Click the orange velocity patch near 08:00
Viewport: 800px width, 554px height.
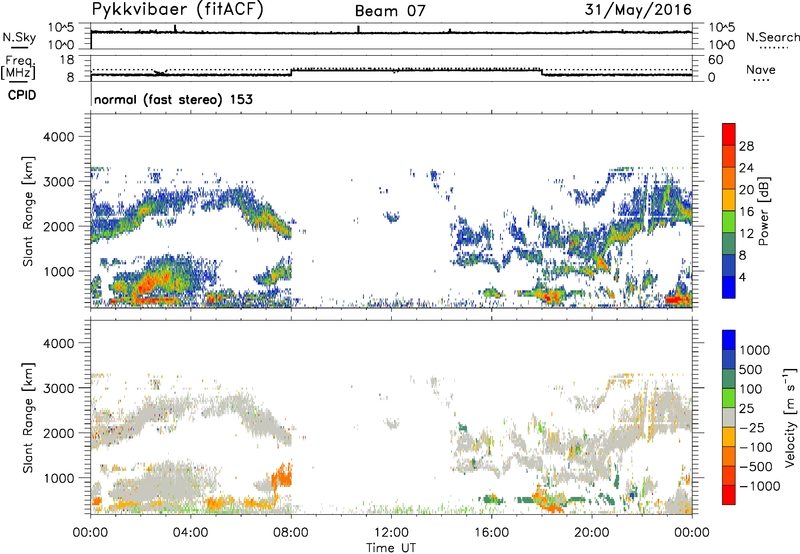coord(282,476)
